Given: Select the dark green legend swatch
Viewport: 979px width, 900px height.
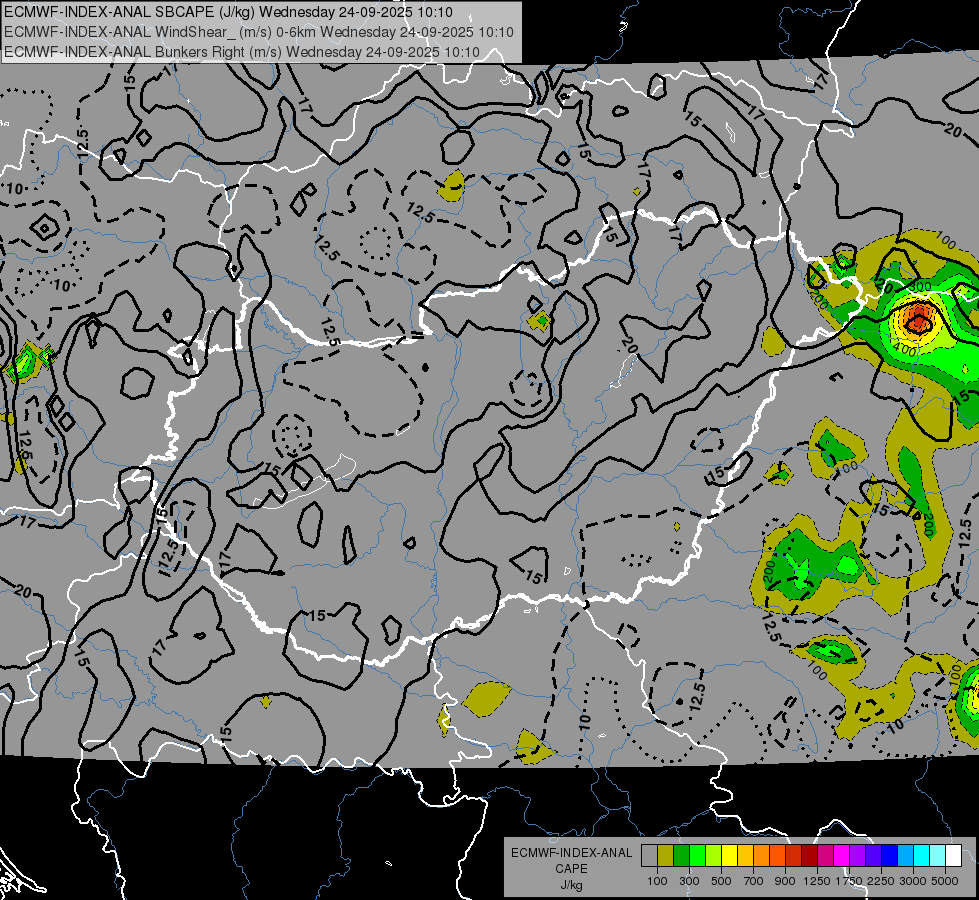Looking at the screenshot, I should click(x=682, y=856).
